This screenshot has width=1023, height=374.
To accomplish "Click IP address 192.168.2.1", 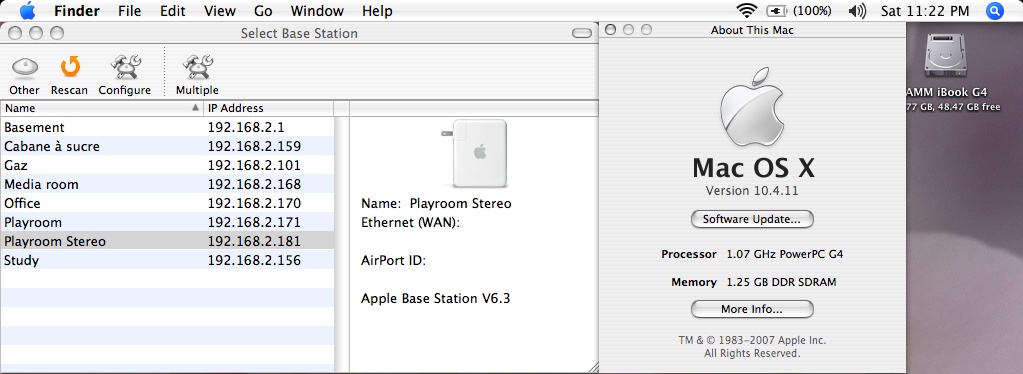I will click(x=246, y=127).
